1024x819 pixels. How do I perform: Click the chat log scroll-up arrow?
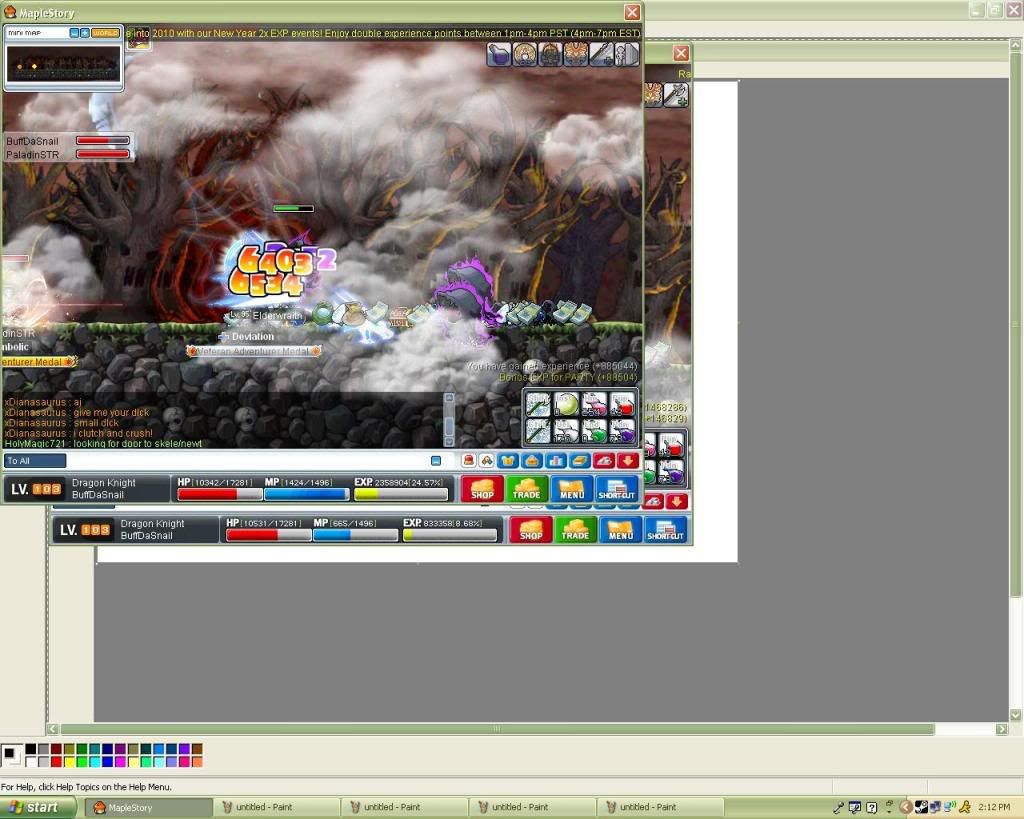[x=449, y=398]
